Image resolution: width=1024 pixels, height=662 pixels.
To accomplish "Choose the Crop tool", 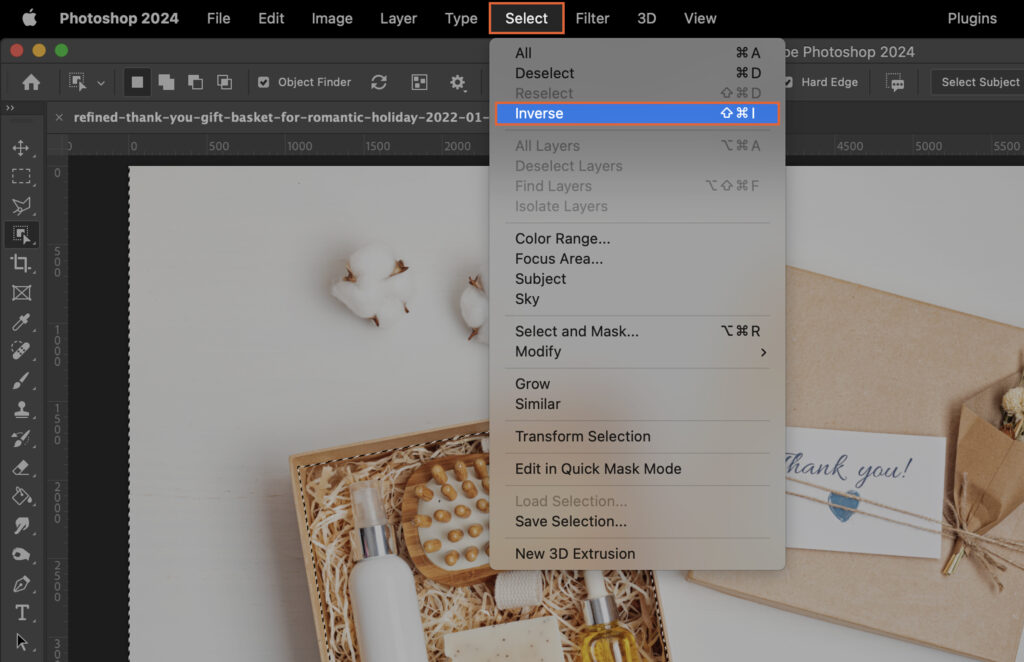I will [22, 263].
